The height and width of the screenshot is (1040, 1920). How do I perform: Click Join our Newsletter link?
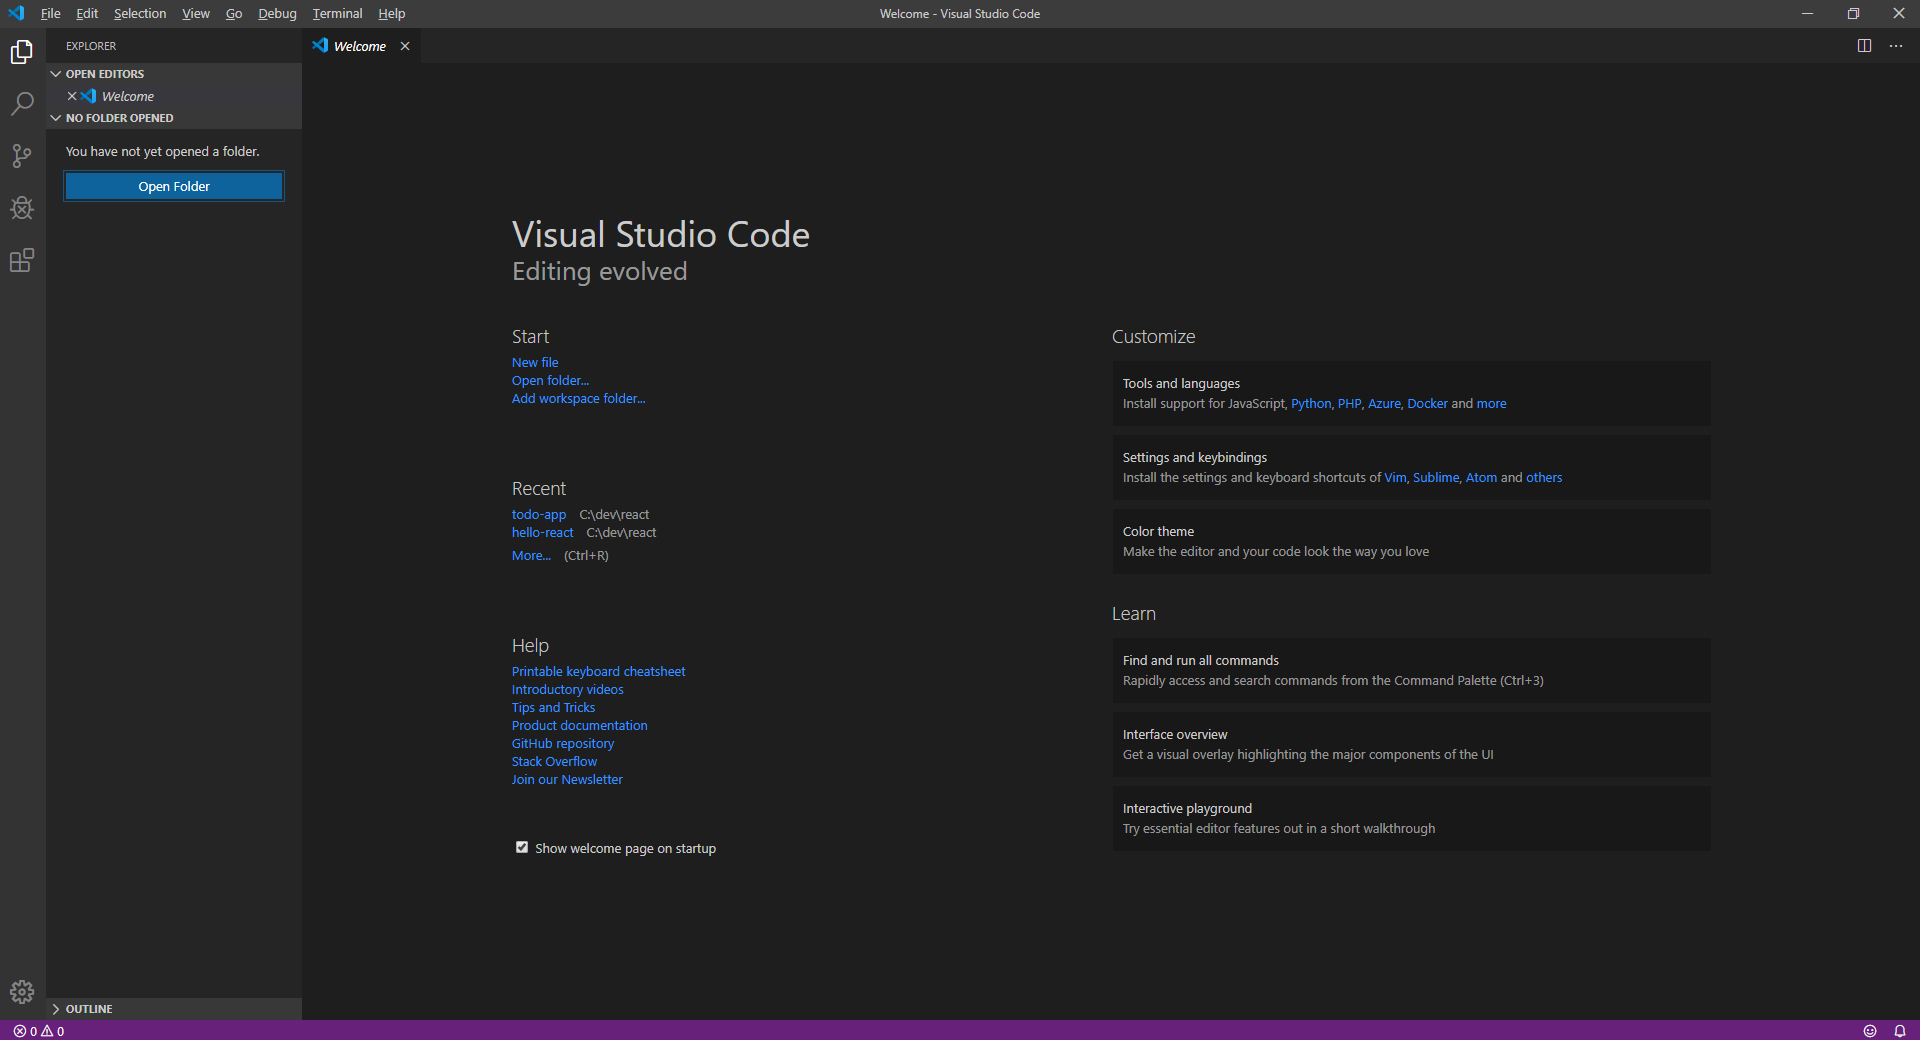(x=567, y=779)
